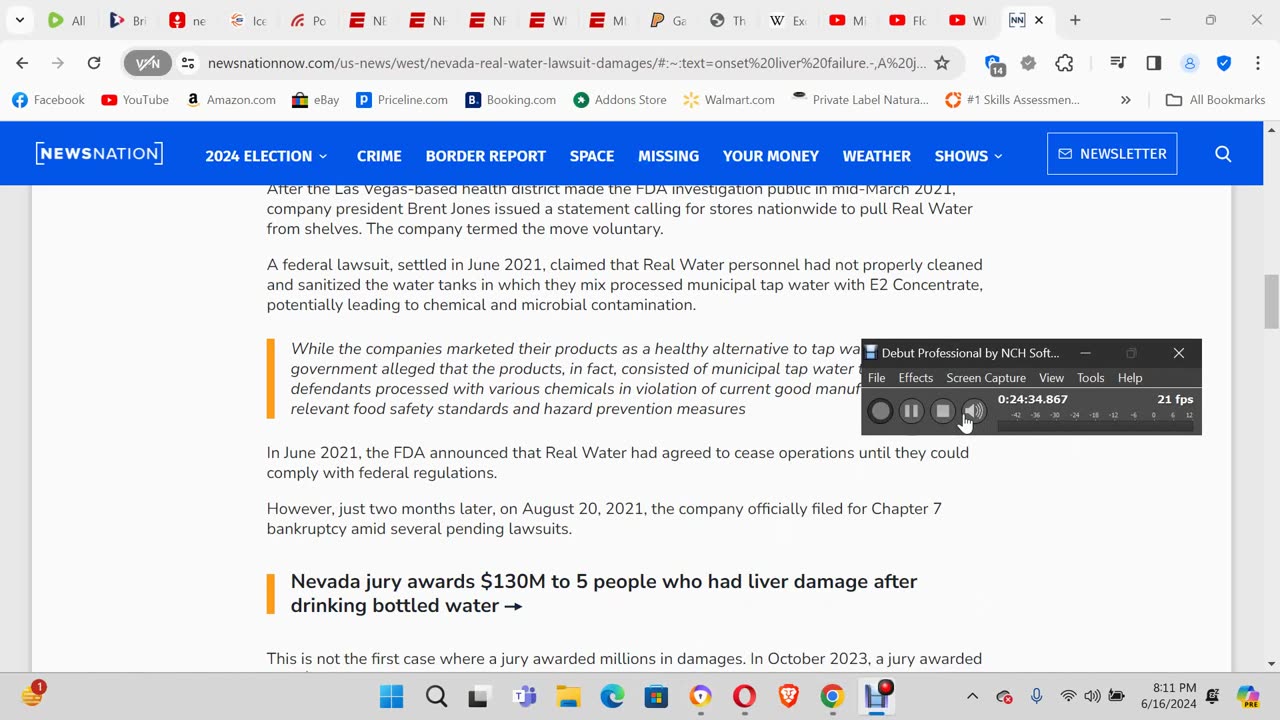
Task: Open the extension with badge 14
Action: pos(994,65)
